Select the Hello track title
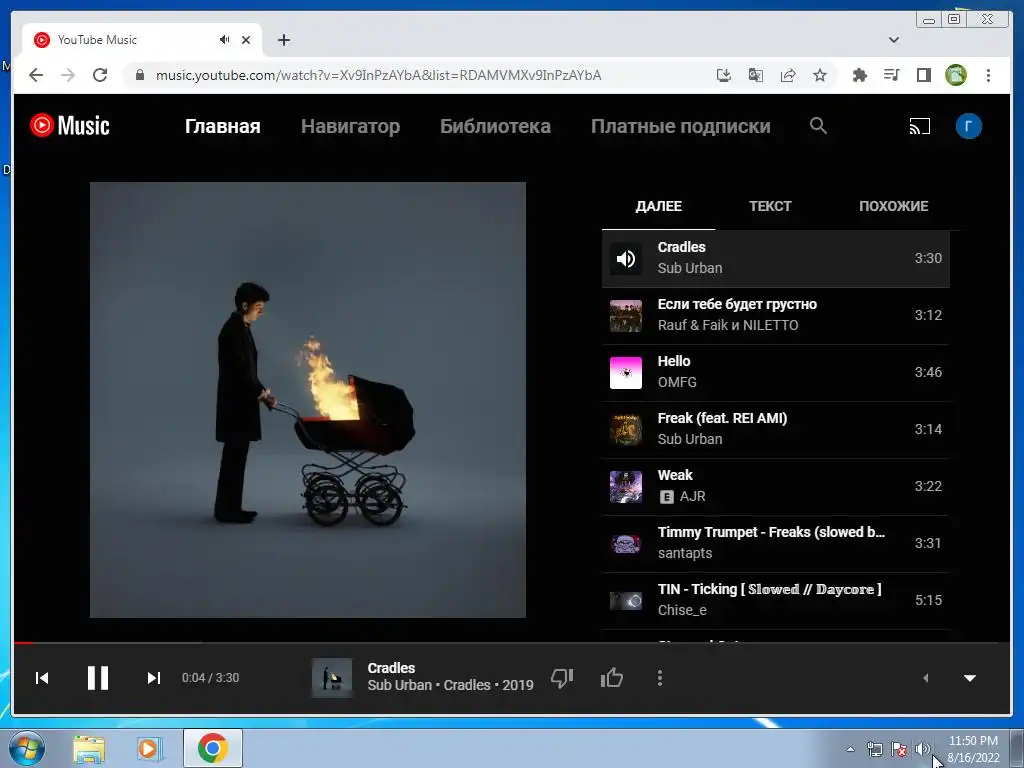This screenshot has height=768, width=1024. pos(673,361)
